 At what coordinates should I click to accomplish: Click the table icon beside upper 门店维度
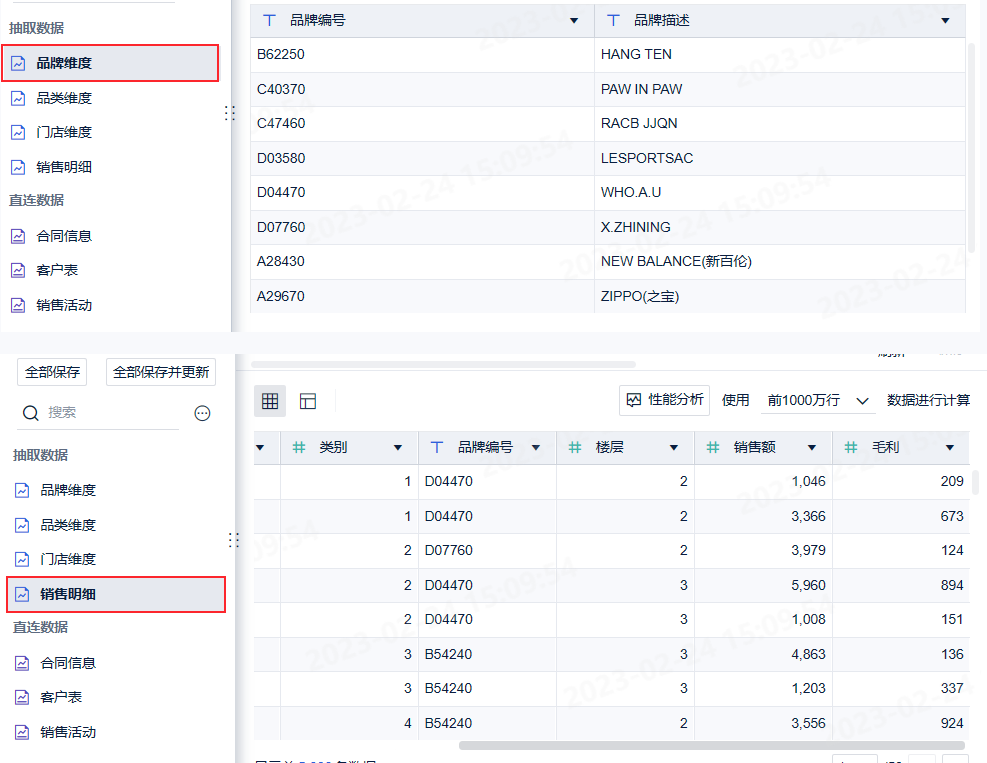point(18,132)
